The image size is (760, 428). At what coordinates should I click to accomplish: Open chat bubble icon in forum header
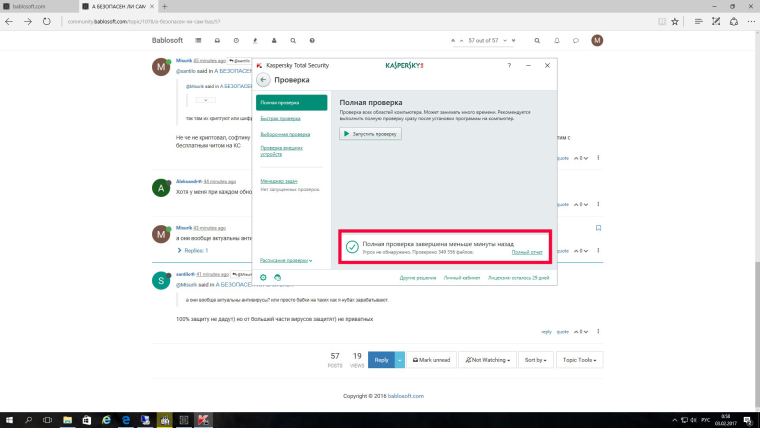[x=576, y=41]
